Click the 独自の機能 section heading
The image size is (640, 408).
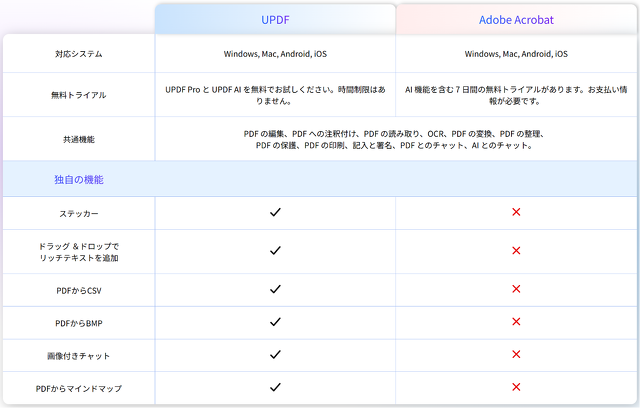[x=79, y=180]
